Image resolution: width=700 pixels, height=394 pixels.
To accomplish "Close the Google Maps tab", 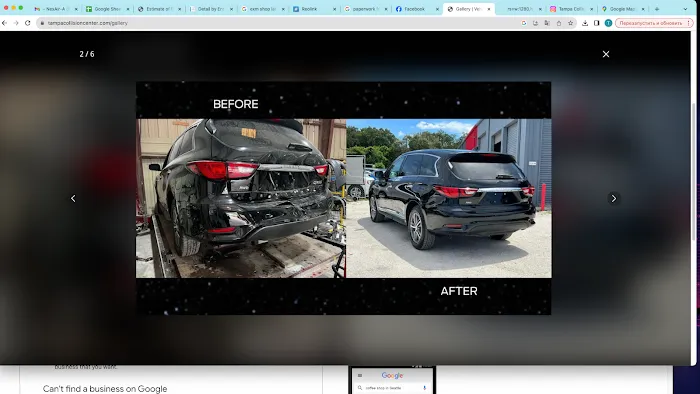I will click(x=643, y=9).
